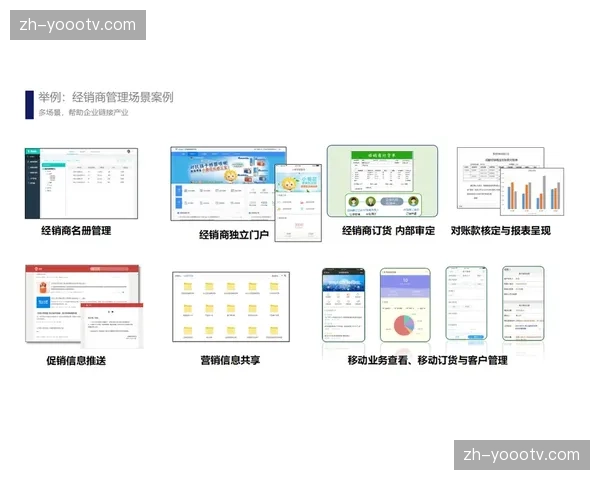Click the pie chart in the mobile screenshot

[404, 325]
